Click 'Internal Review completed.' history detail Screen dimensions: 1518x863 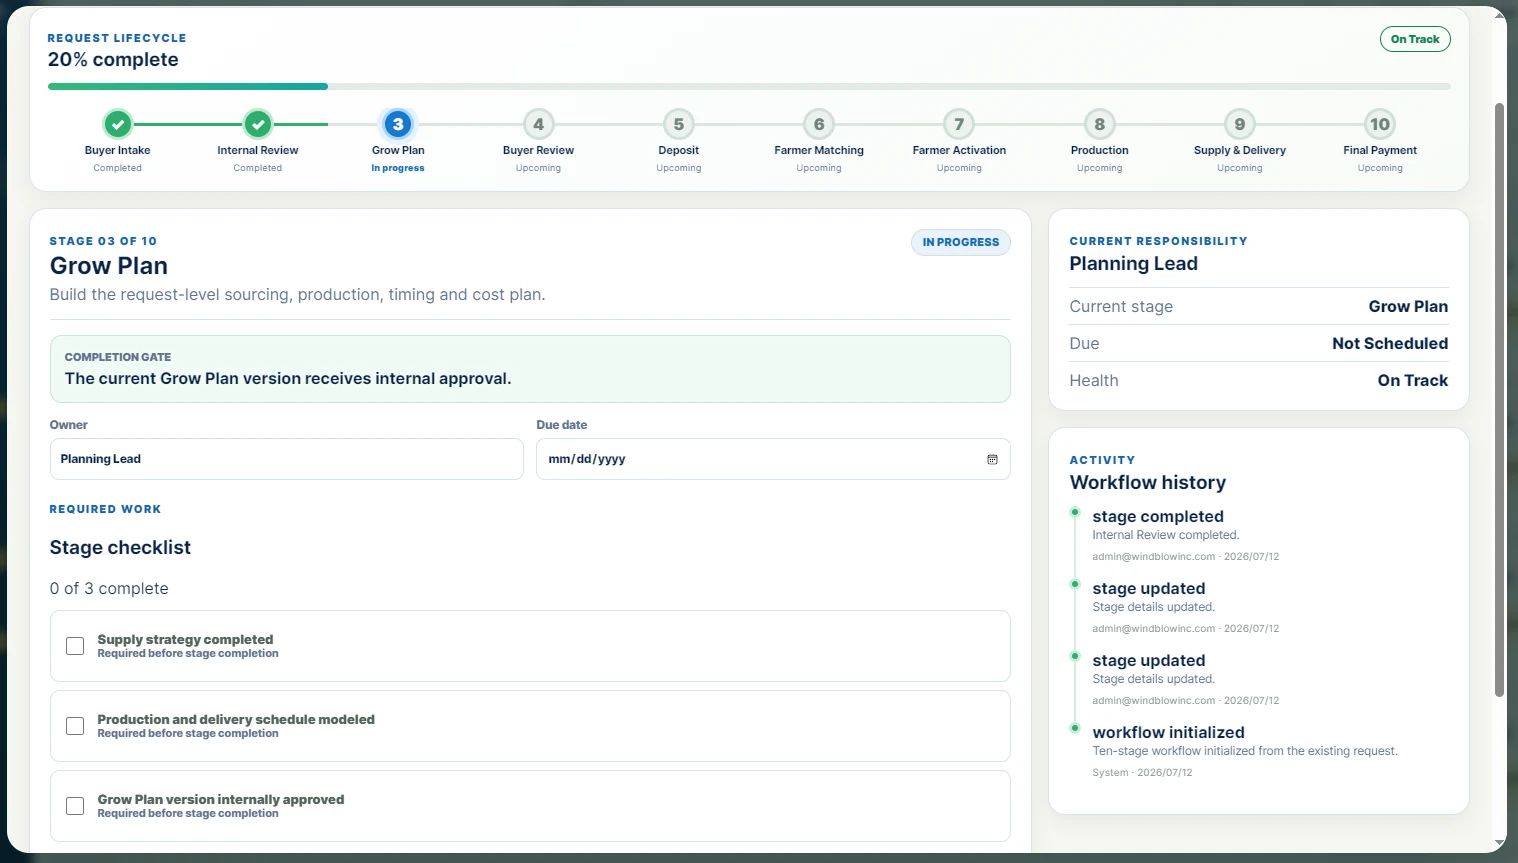1166,535
